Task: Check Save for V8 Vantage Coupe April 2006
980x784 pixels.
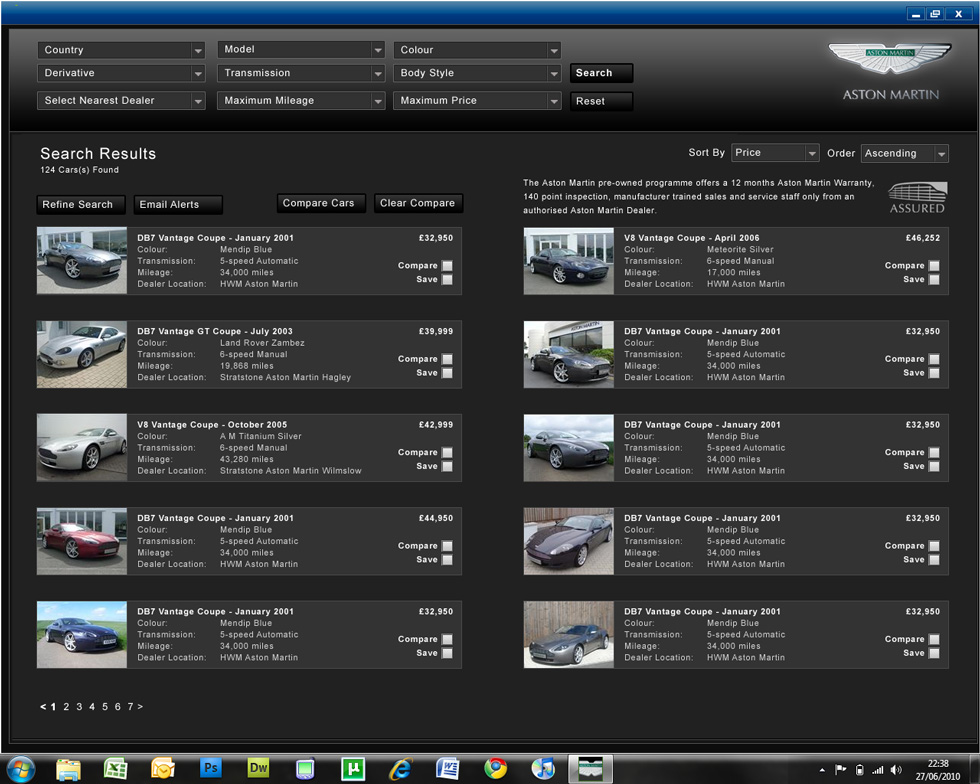Action: (934, 280)
